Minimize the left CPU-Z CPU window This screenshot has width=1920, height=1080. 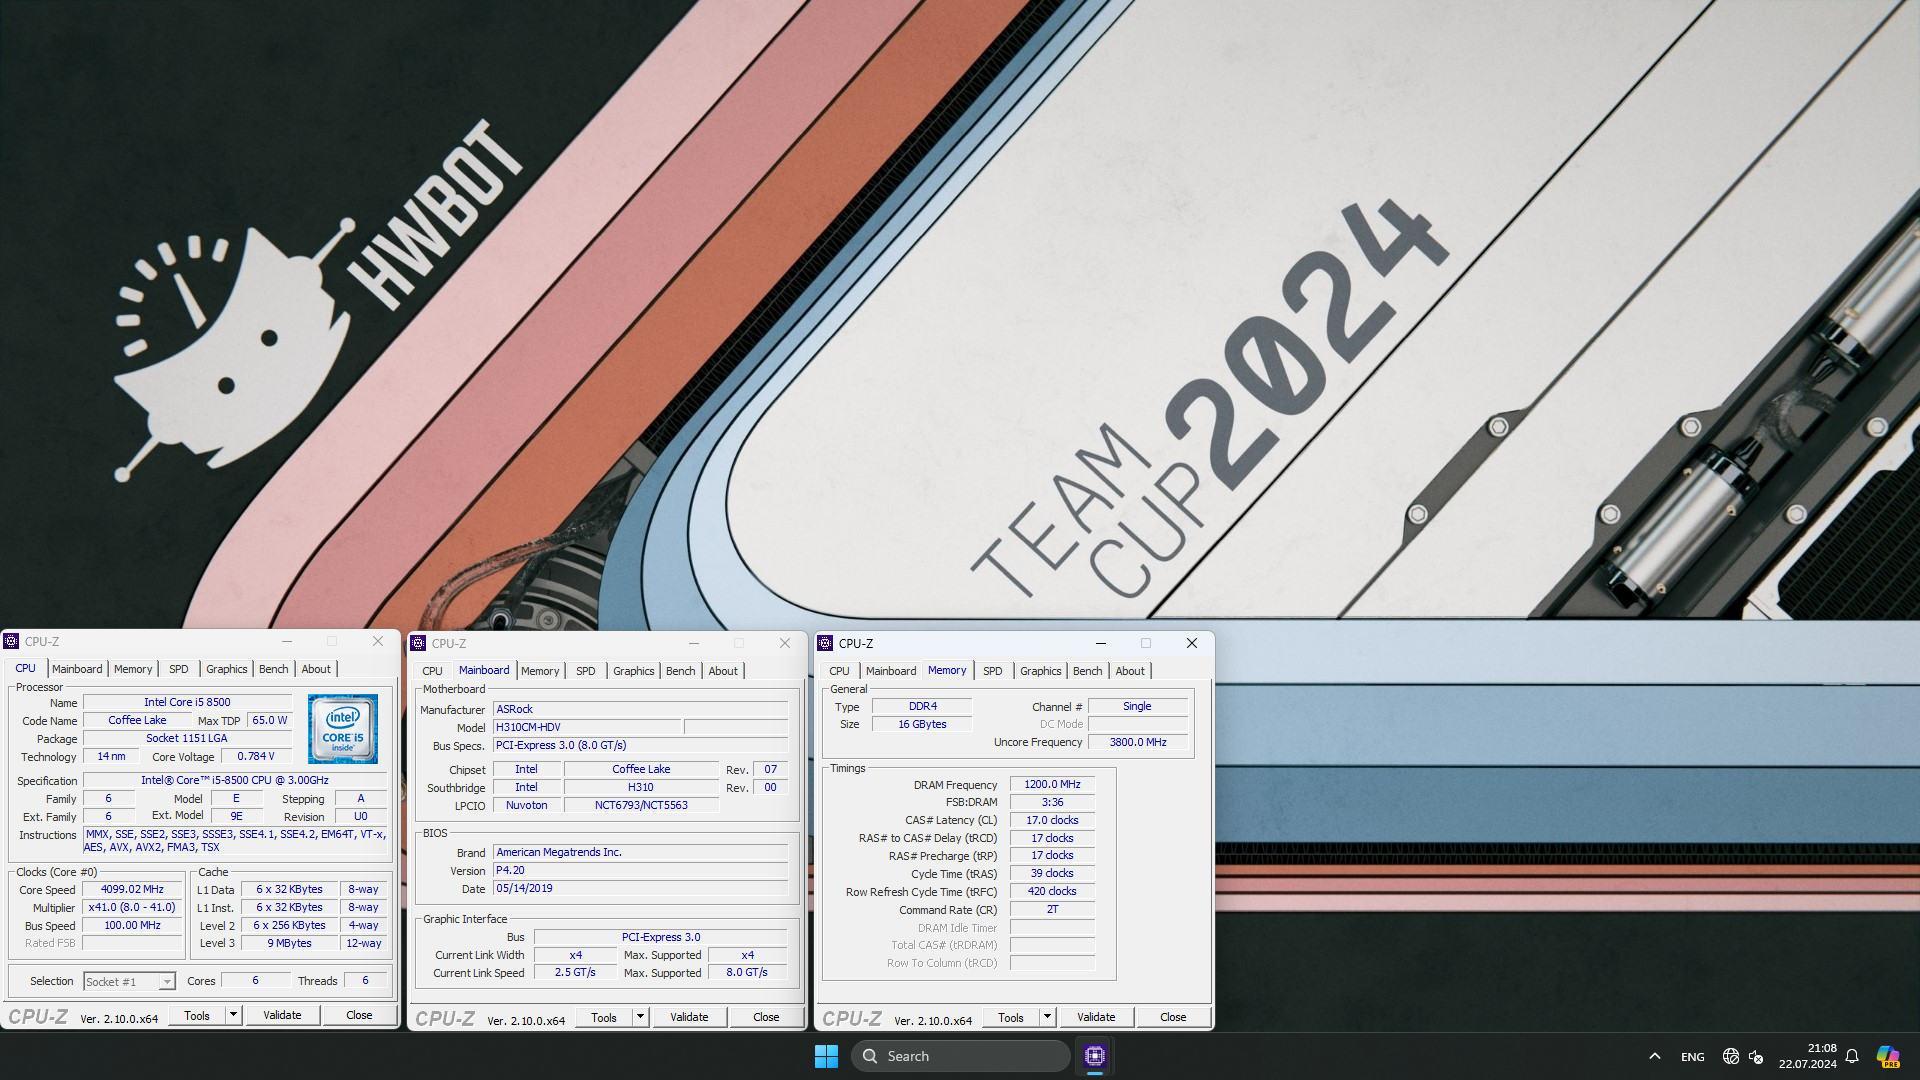click(x=287, y=641)
